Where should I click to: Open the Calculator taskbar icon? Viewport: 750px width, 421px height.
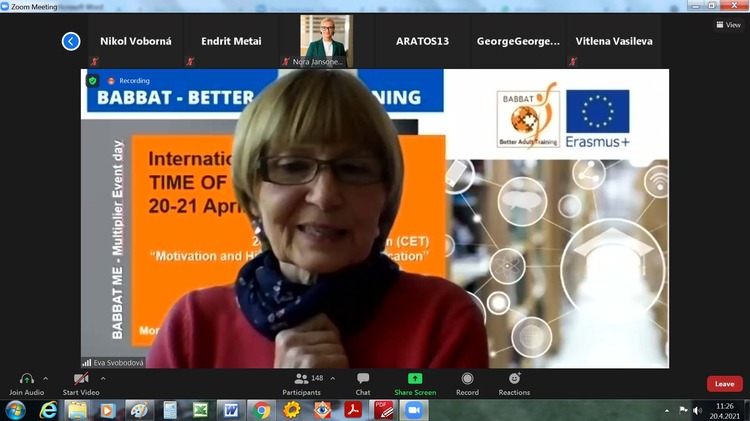click(x=170, y=410)
